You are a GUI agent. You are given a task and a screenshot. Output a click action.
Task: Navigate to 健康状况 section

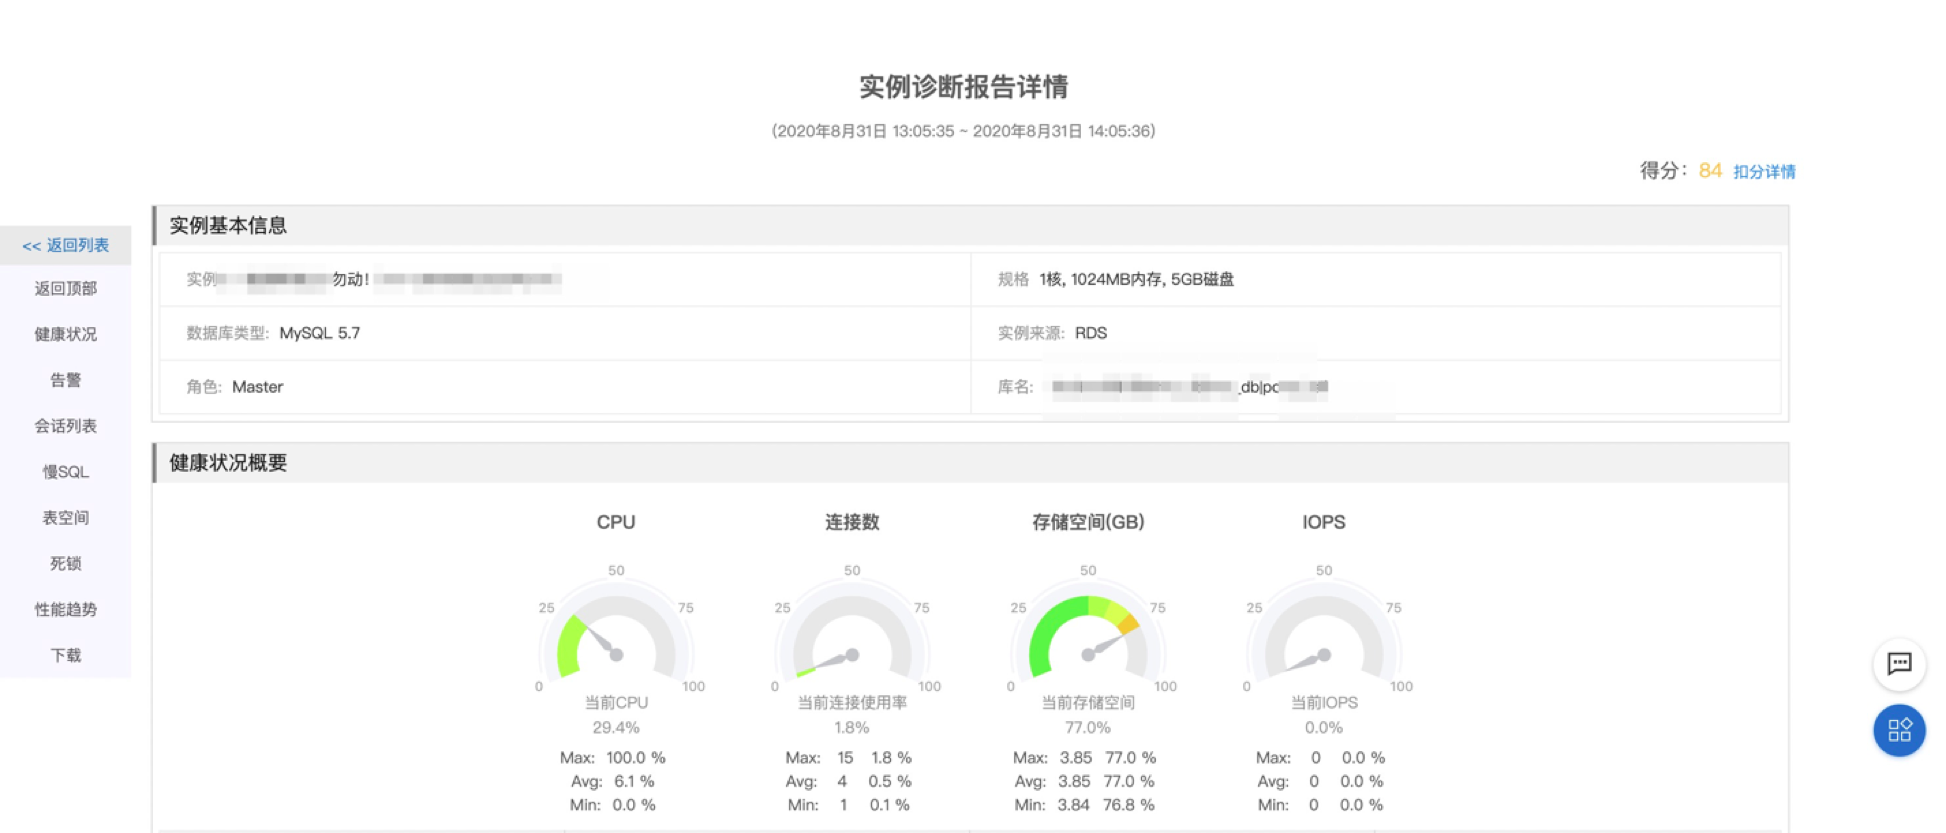(x=66, y=334)
